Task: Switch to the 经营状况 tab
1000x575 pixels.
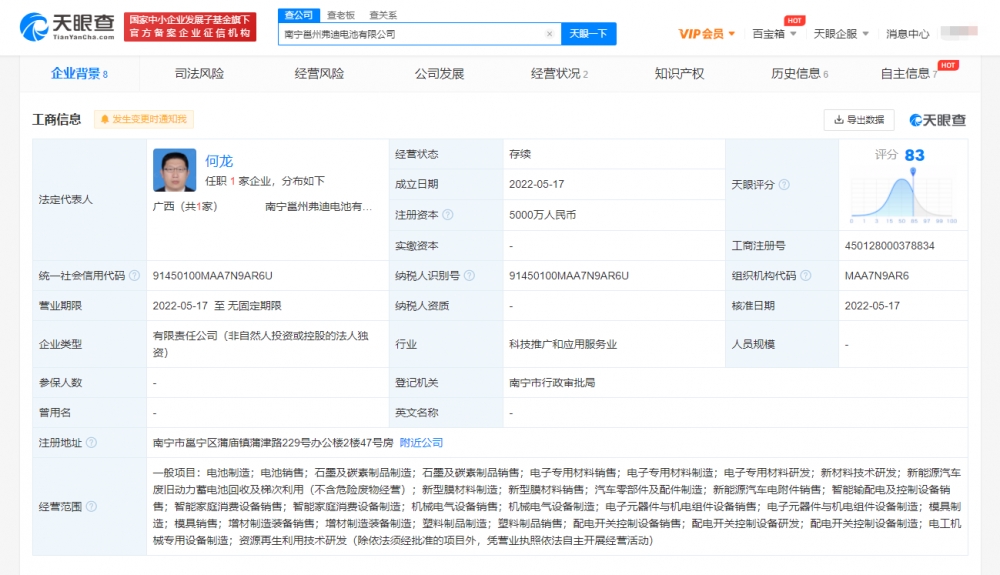Action: pos(559,74)
